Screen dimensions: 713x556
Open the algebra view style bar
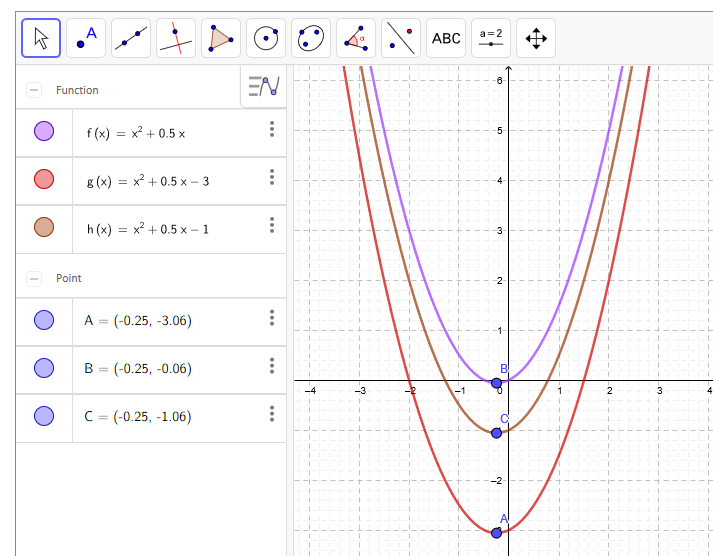tap(263, 87)
